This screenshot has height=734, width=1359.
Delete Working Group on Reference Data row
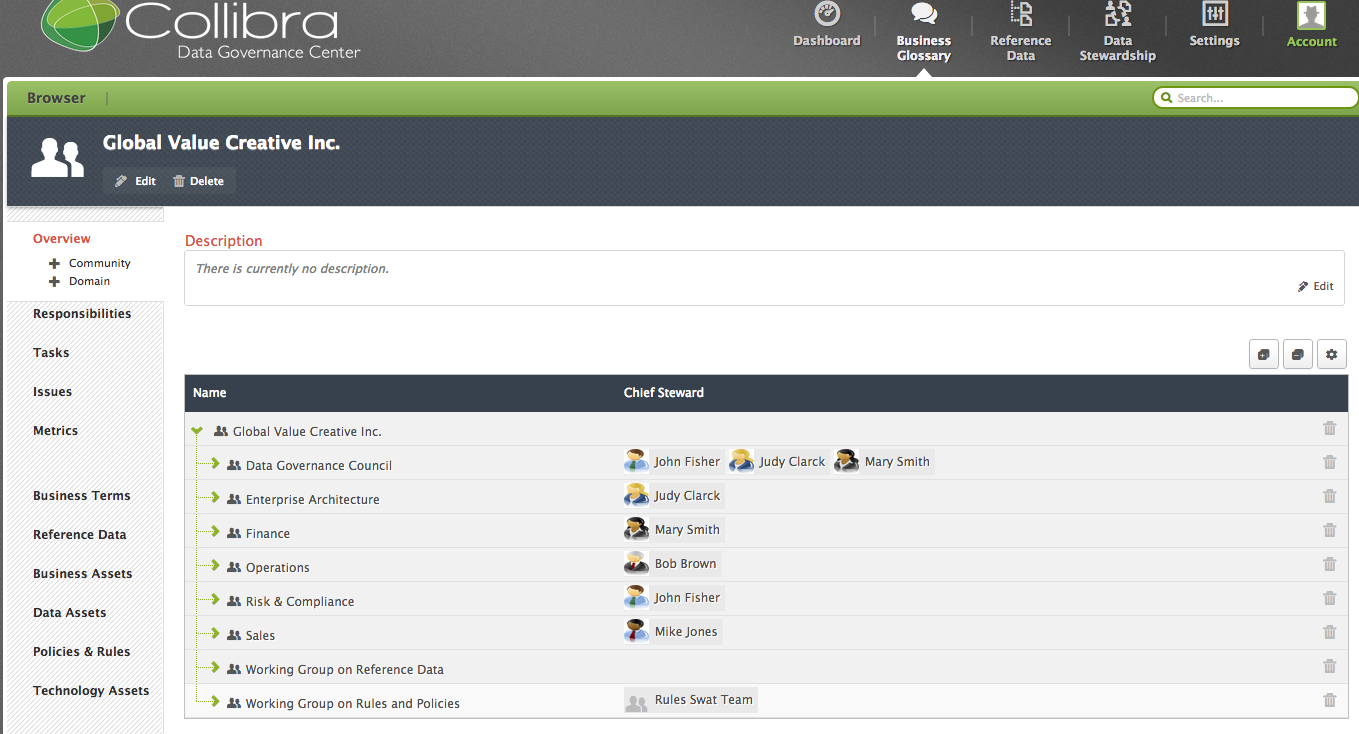pos(1329,666)
